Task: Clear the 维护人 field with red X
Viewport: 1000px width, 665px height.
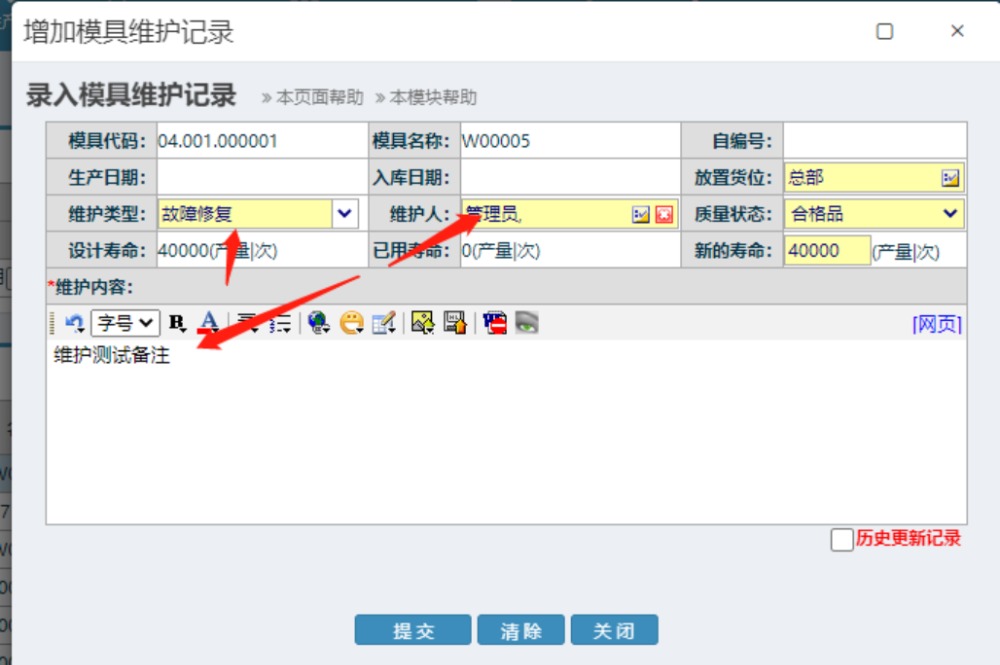Action: [664, 214]
